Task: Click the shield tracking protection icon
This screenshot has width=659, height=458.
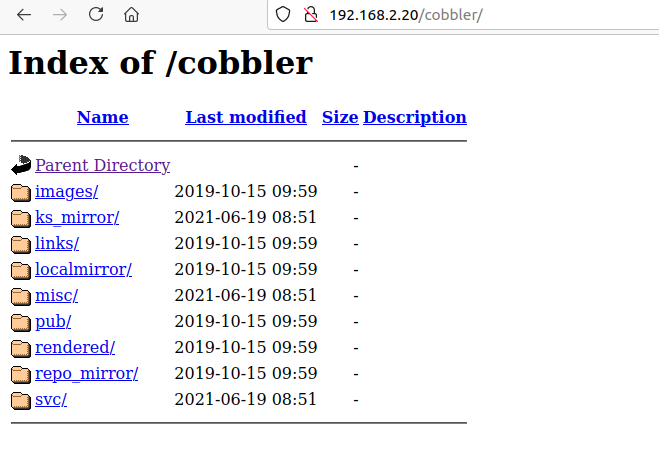Action: [283, 15]
